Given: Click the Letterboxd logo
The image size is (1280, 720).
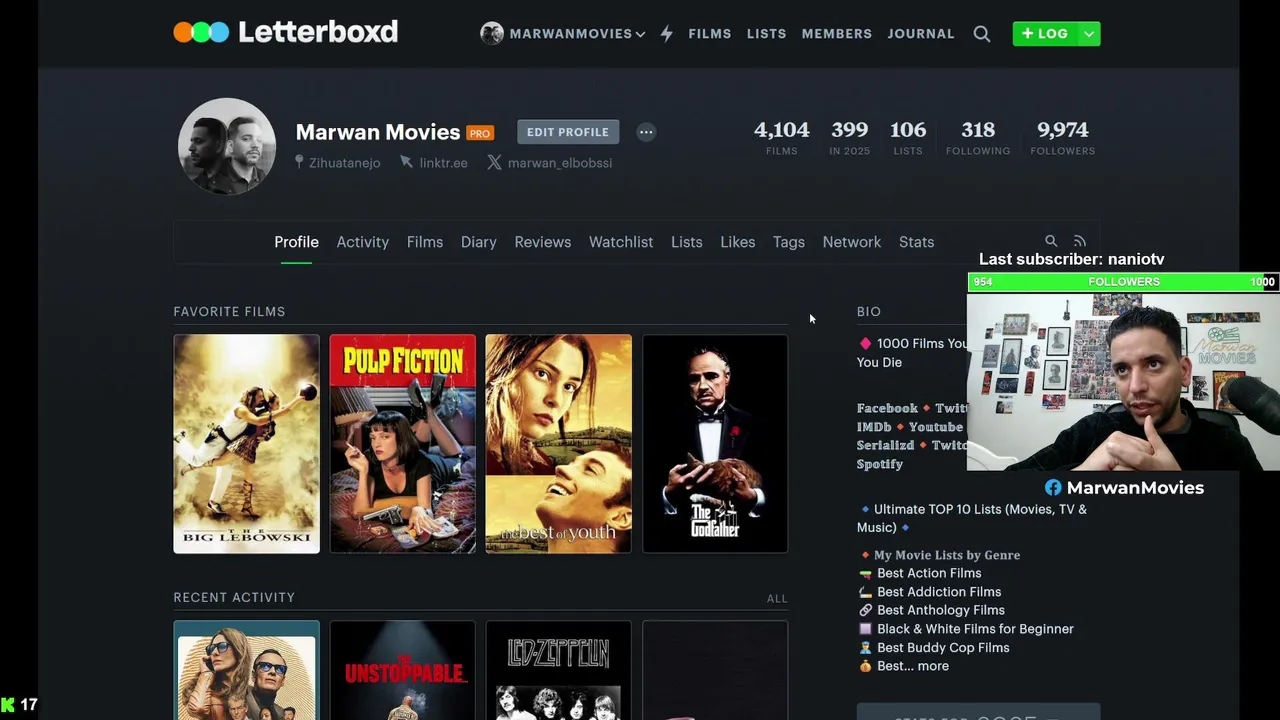Looking at the screenshot, I should [x=286, y=32].
